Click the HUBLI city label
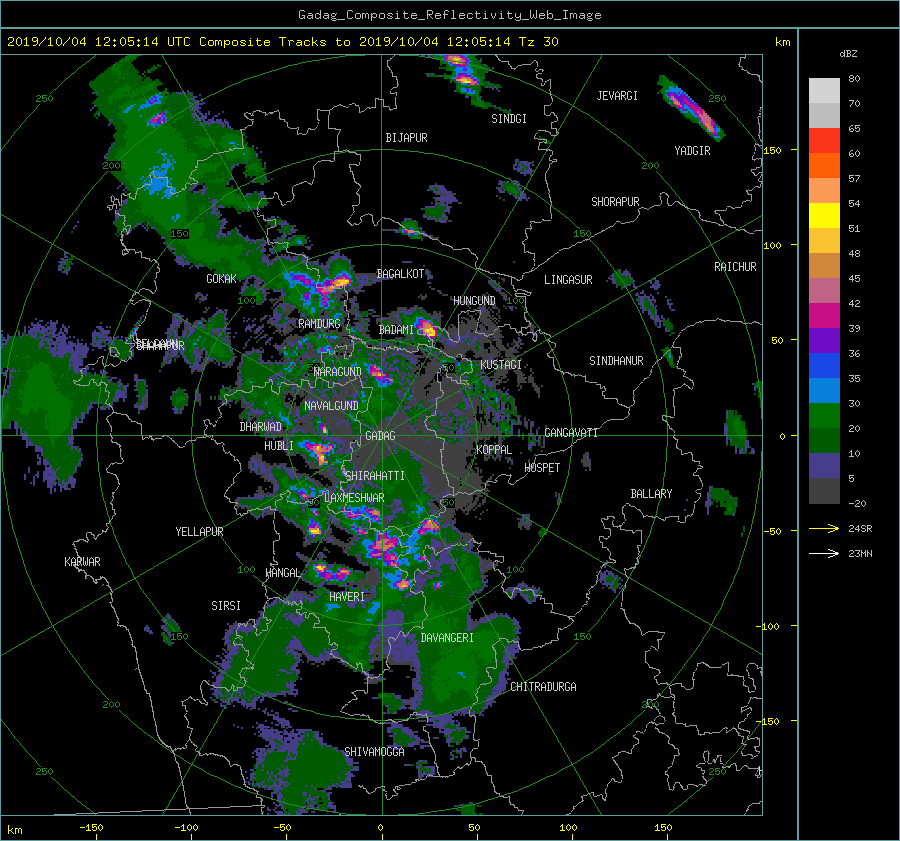The height and width of the screenshot is (841, 900). click(279, 446)
